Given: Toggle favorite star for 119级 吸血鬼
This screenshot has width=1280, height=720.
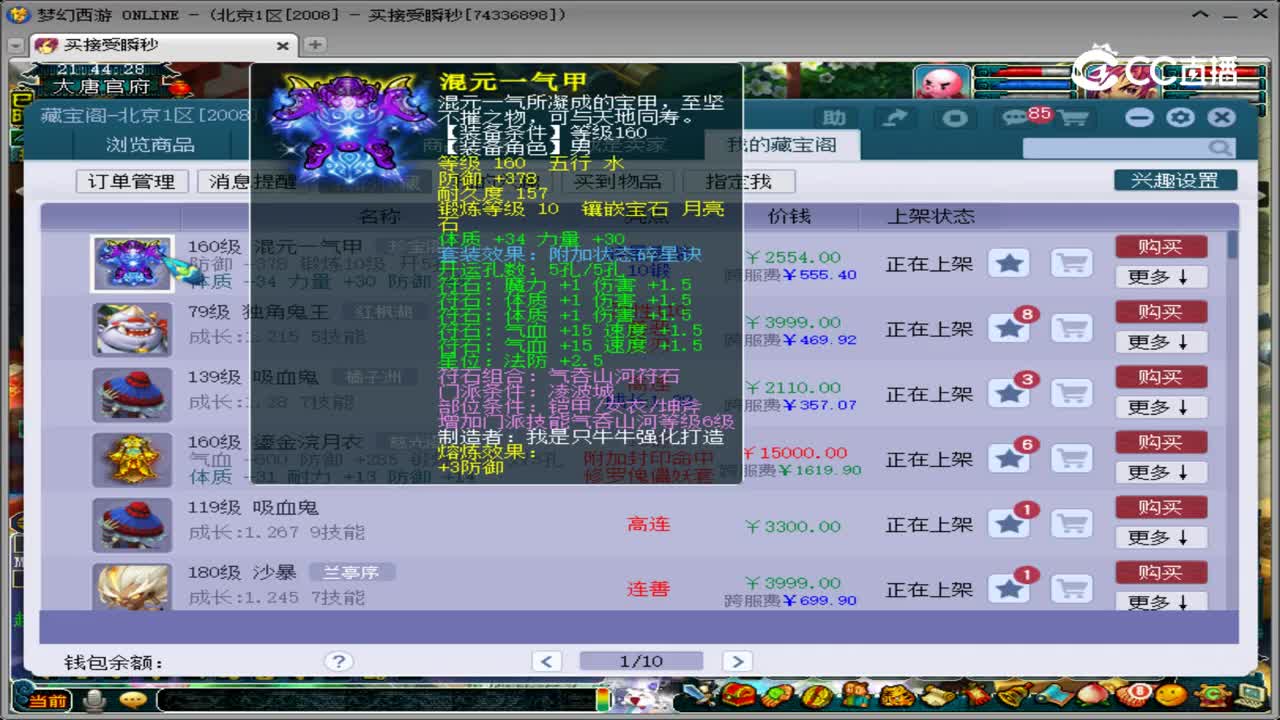Looking at the screenshot, I should pyautogui.click(x=1009, y=524).
